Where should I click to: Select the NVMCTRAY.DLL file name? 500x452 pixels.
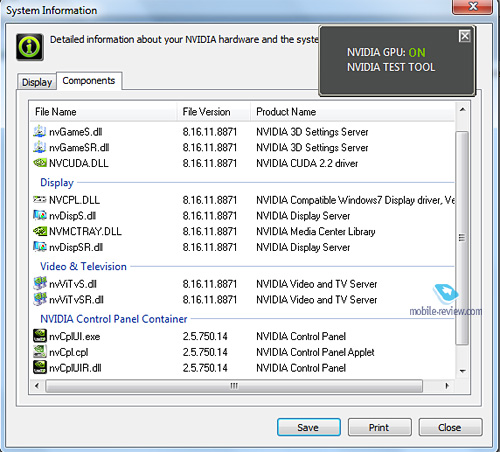(x=85, y=231)
